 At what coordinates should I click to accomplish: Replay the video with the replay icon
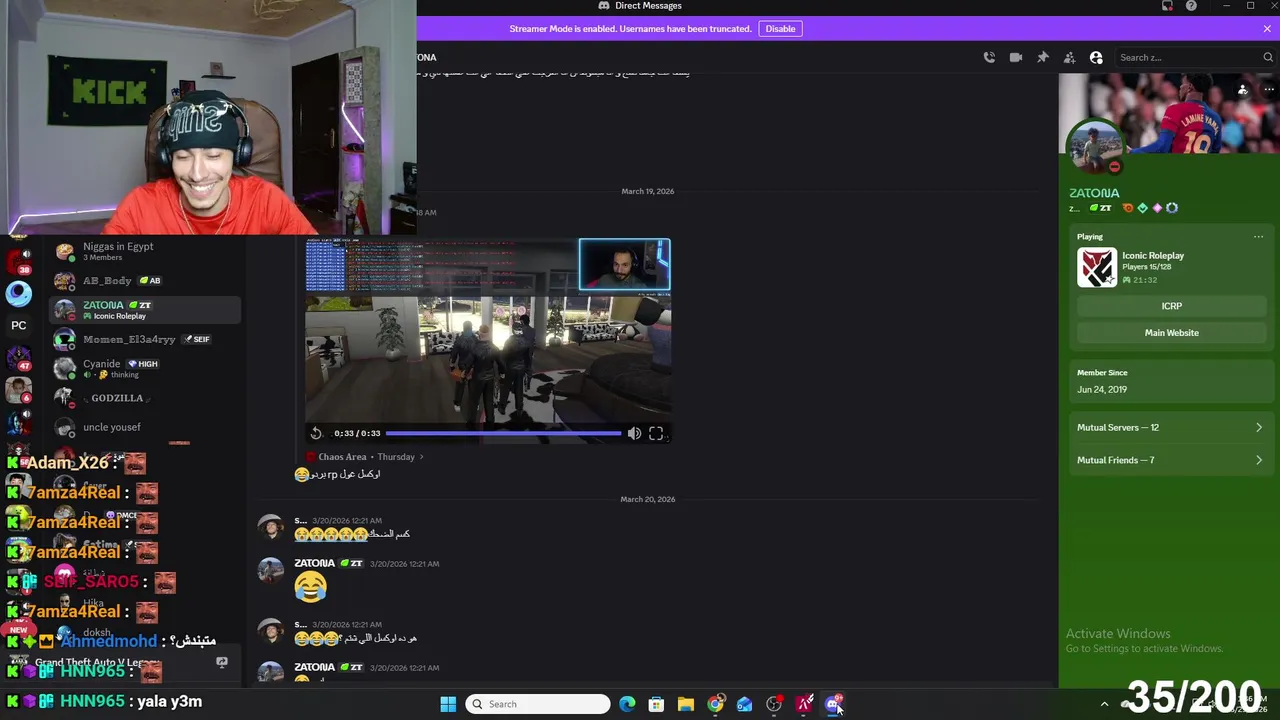[316, 433]
